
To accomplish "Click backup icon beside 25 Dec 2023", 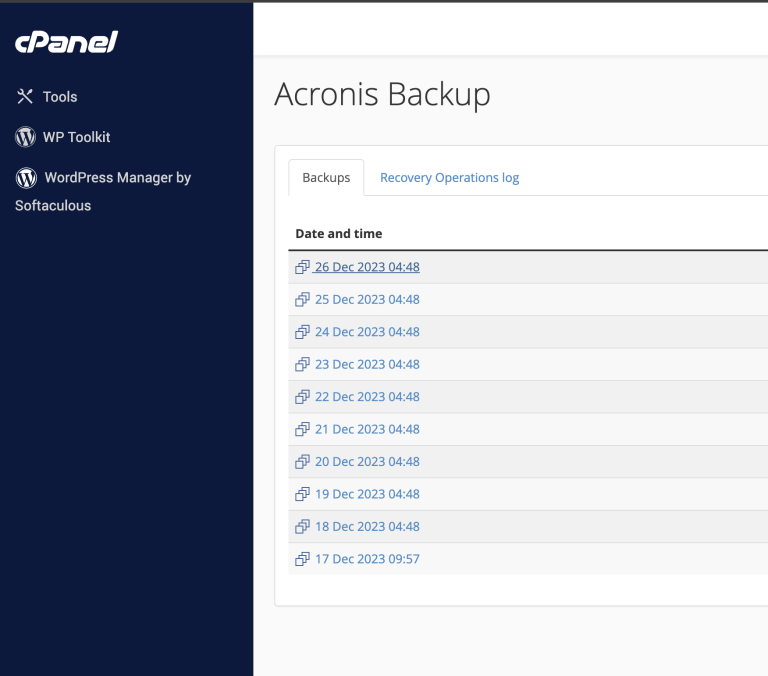I will click(x=302, y=299).
